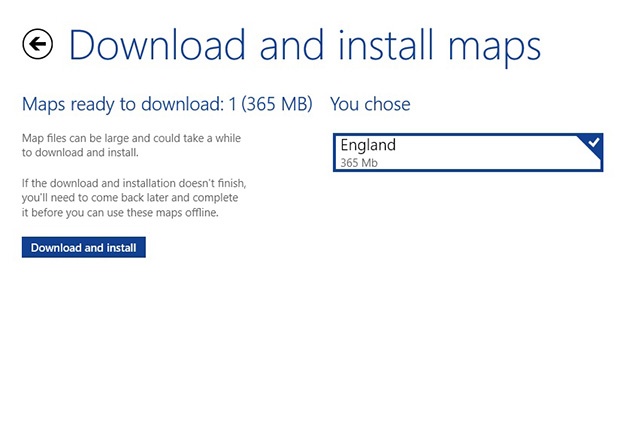Click the blue bottom border of the England tile
This screenshot has height=432, width=632.
click(x=468, y=170)
